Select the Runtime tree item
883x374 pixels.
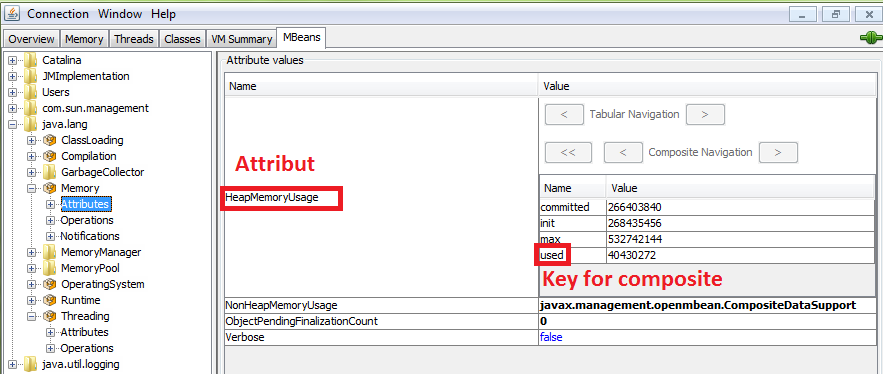81,300
